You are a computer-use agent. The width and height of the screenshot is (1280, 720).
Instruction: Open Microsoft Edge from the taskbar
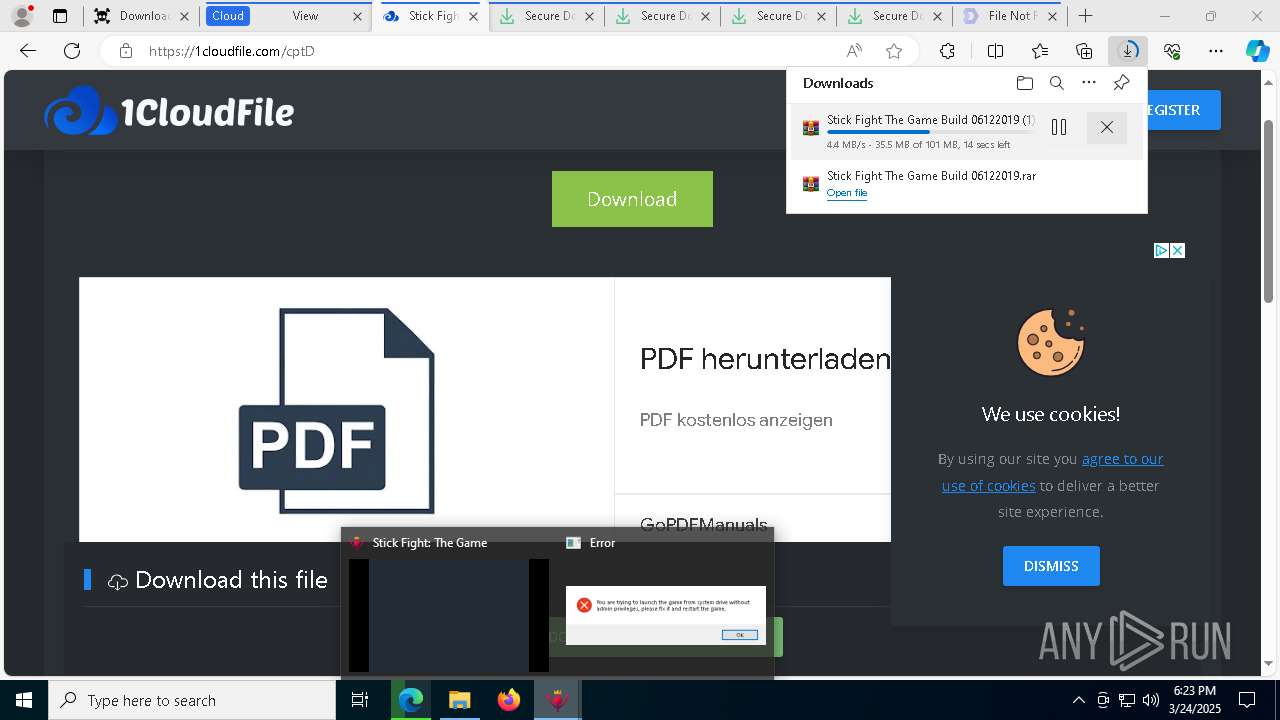(x=411, y=700)
